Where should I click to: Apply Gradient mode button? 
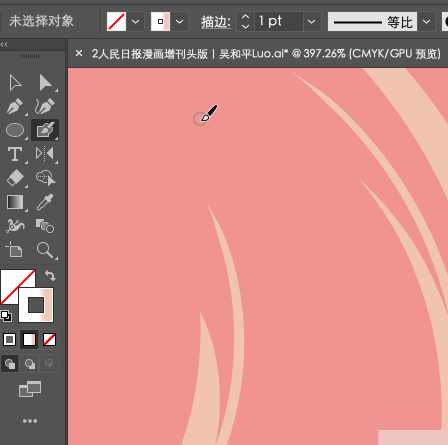(29, 340)
